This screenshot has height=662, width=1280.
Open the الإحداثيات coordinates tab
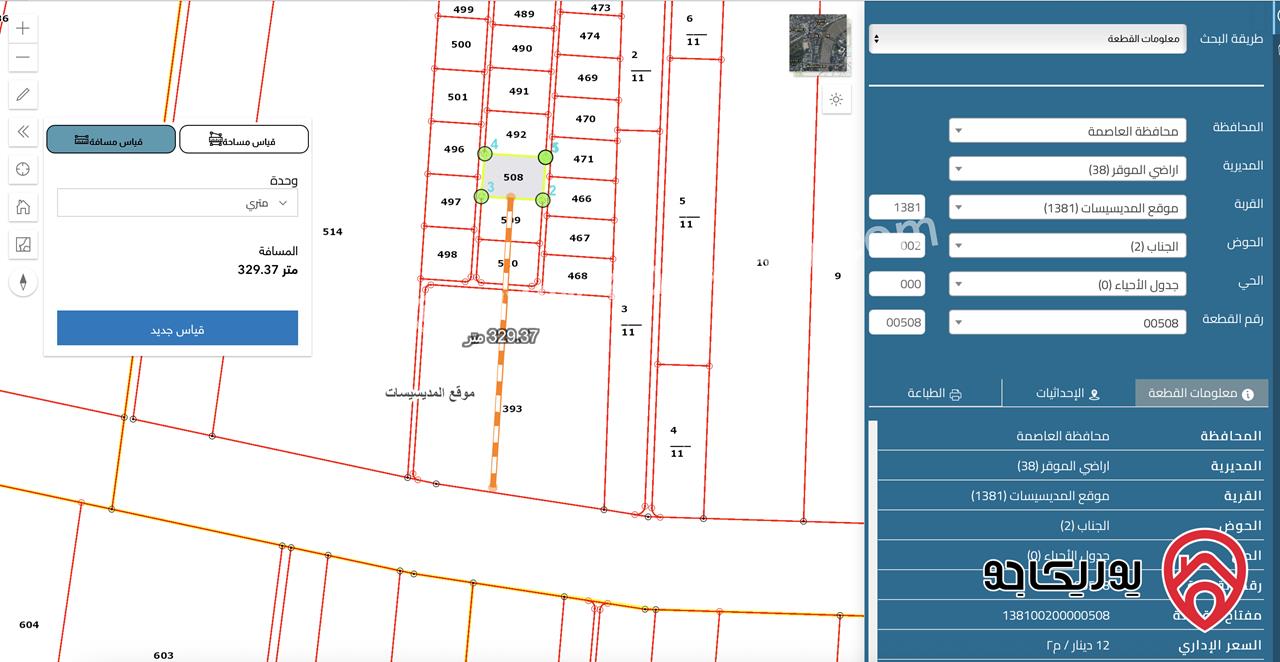click(x=1068, y=394)
